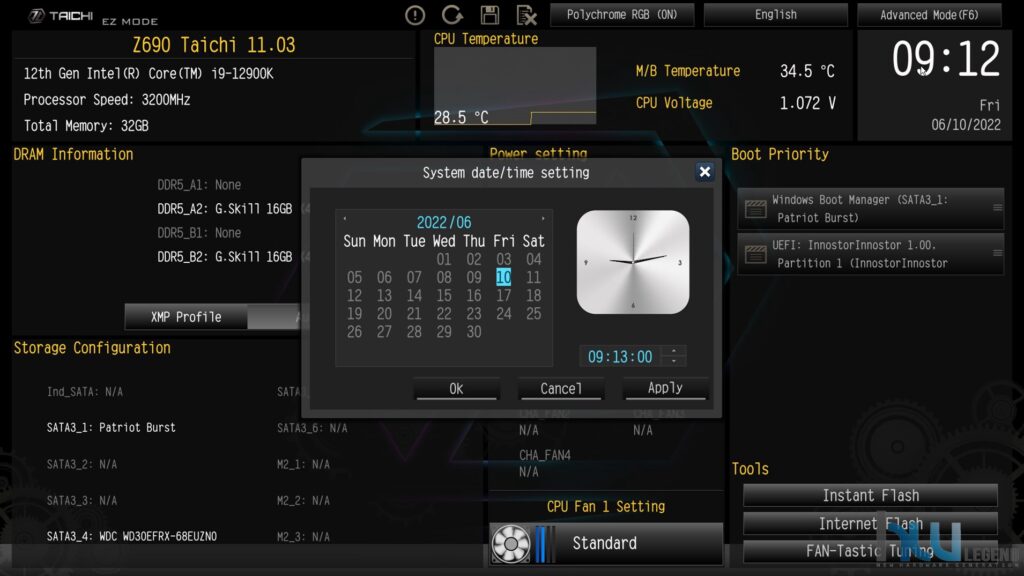Launch Instant Flash tool
The width and height of the screenshot is (1024, 576).
point(871,496)
